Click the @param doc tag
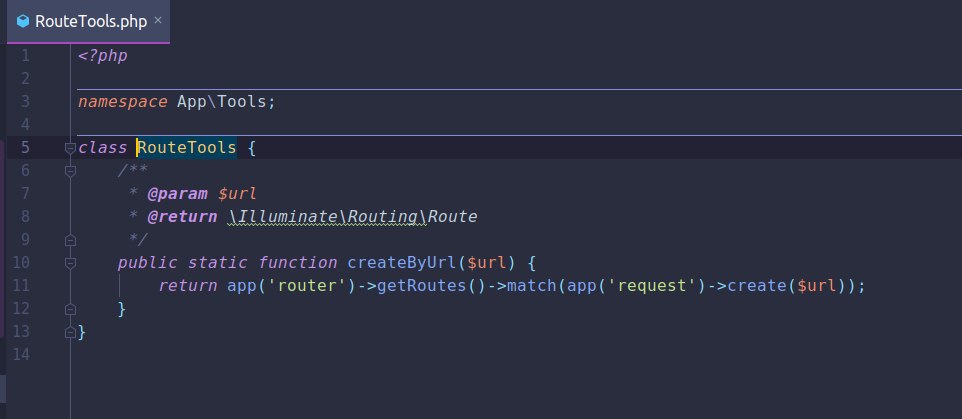Image resolution: width=962 pixels, height=419 pixels. coord(178,194)
